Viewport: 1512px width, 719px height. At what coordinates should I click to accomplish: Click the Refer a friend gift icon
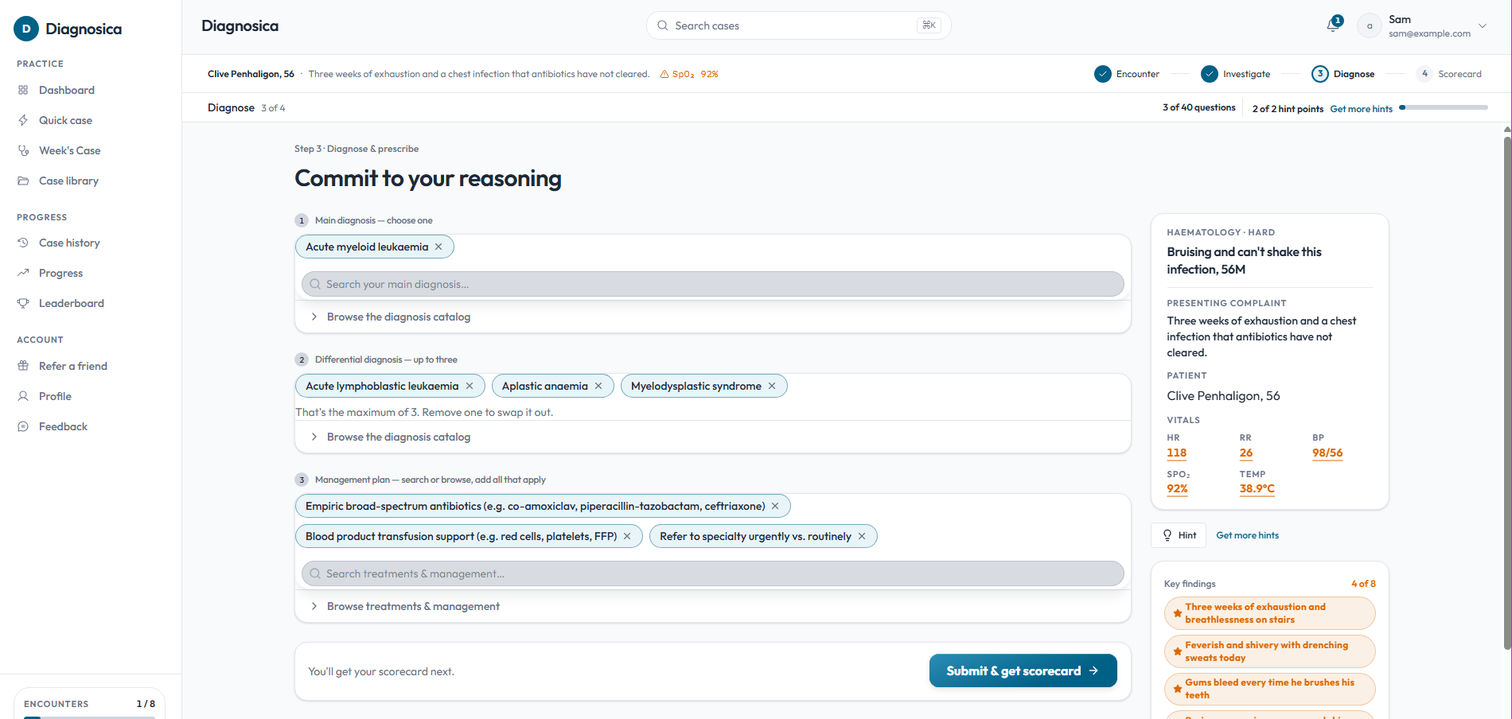(x=23, y=366)
